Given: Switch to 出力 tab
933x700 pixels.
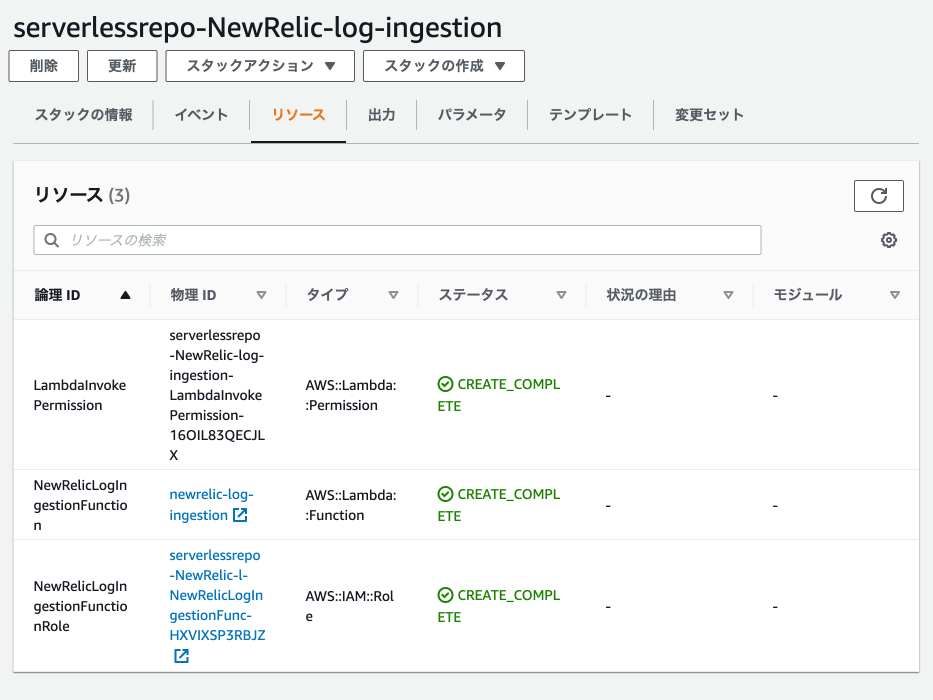Looking at the screenshot, I should pos(381,115).
